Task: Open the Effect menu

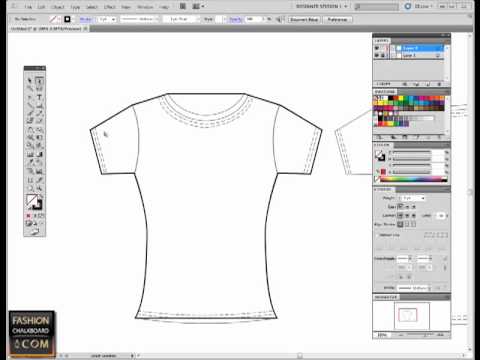Action: (x=109, y=7)
